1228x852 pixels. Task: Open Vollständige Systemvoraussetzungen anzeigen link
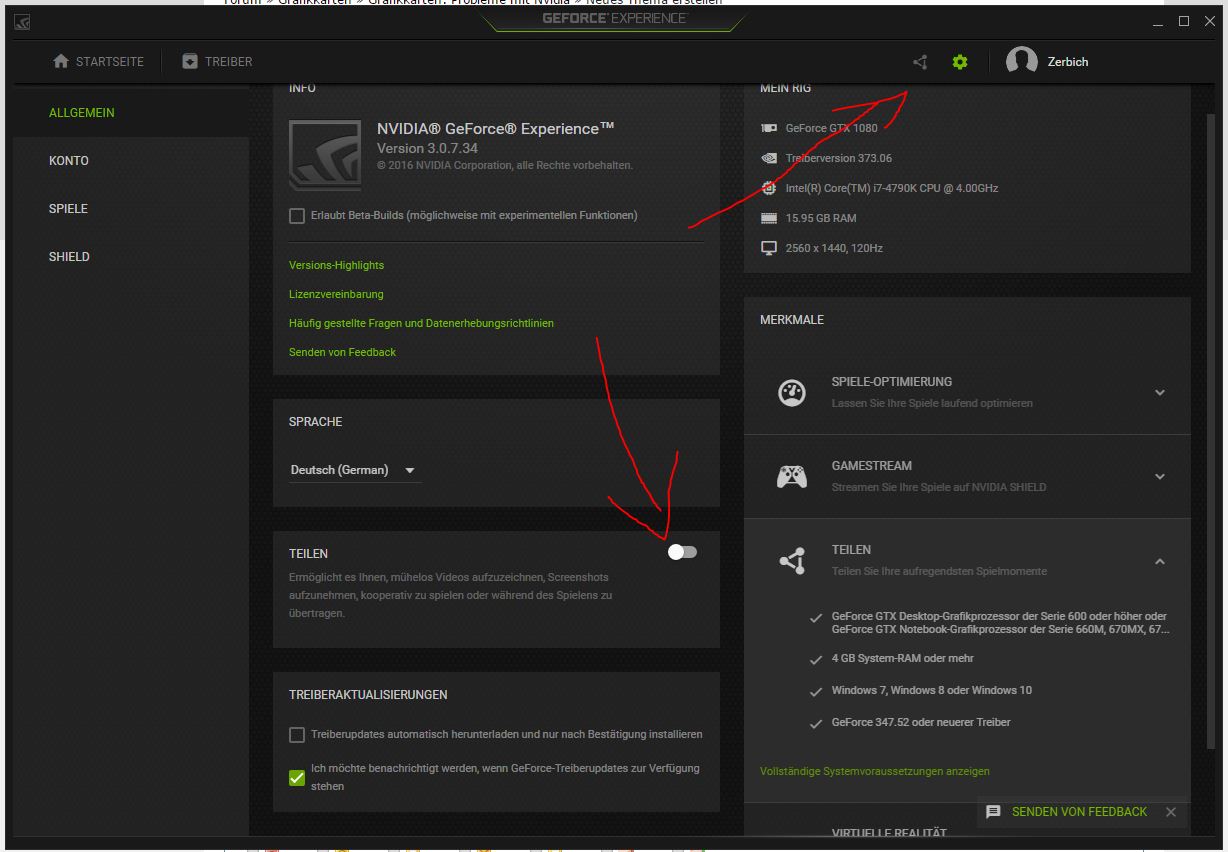tap(875, 771)
